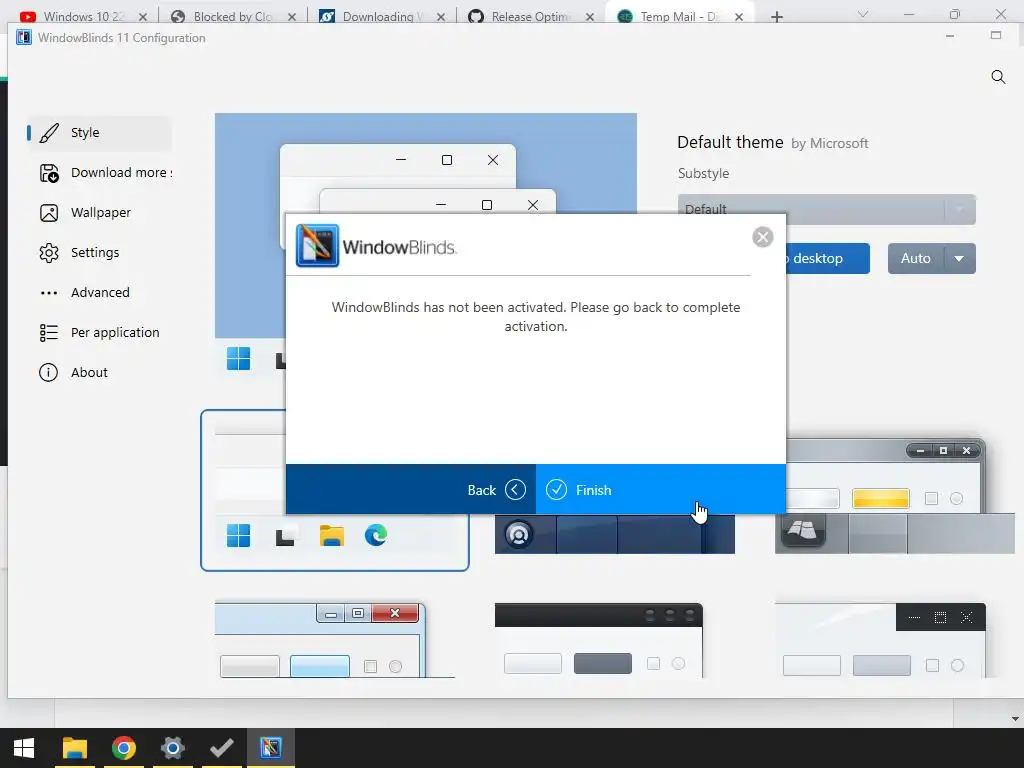The width and height of the screenshot is (1024, 768).
Task: Click the WindowBlinds taskbar icon
Action: pos(270,748)
